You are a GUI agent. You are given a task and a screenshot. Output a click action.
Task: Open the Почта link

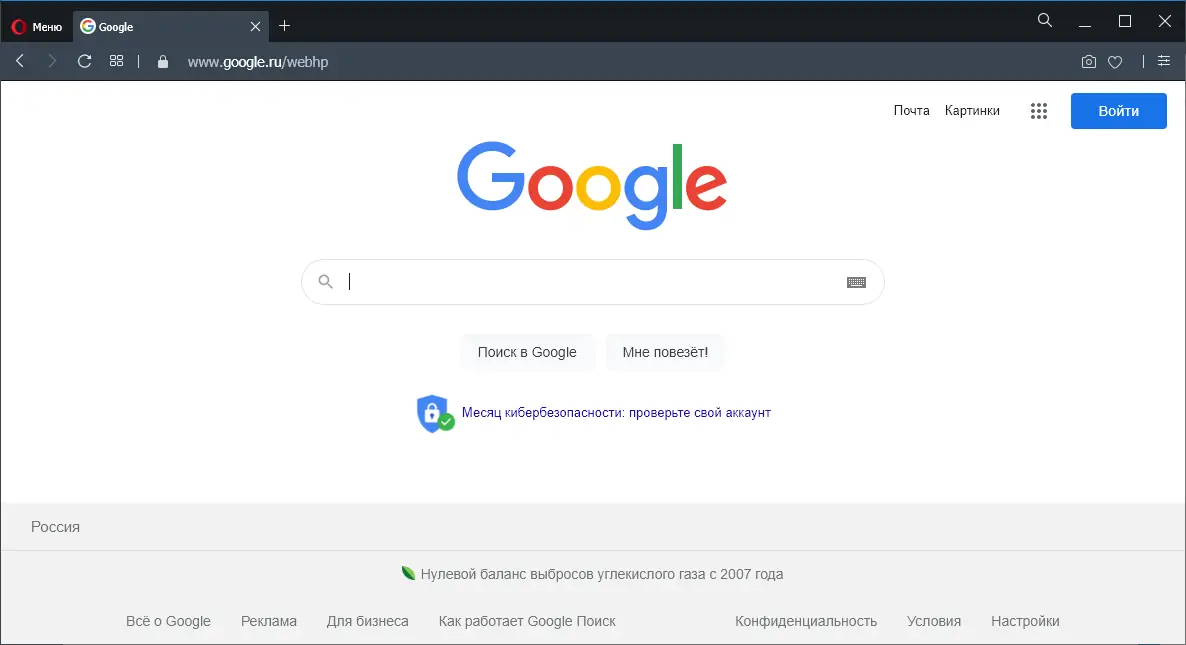[911, 110]
